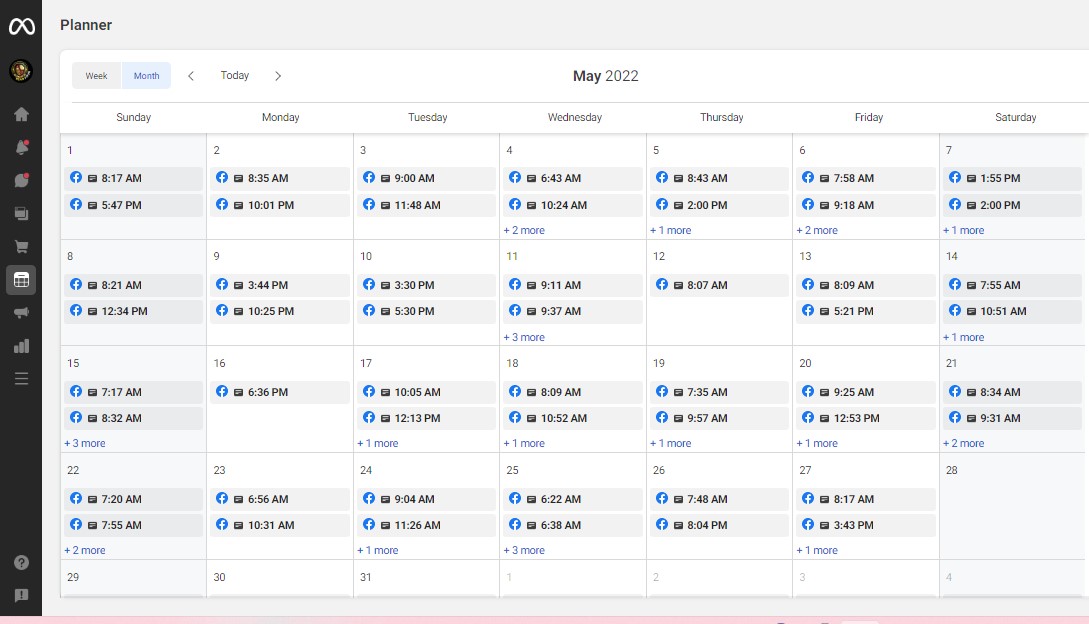Advance to the next month

[278, 76]
